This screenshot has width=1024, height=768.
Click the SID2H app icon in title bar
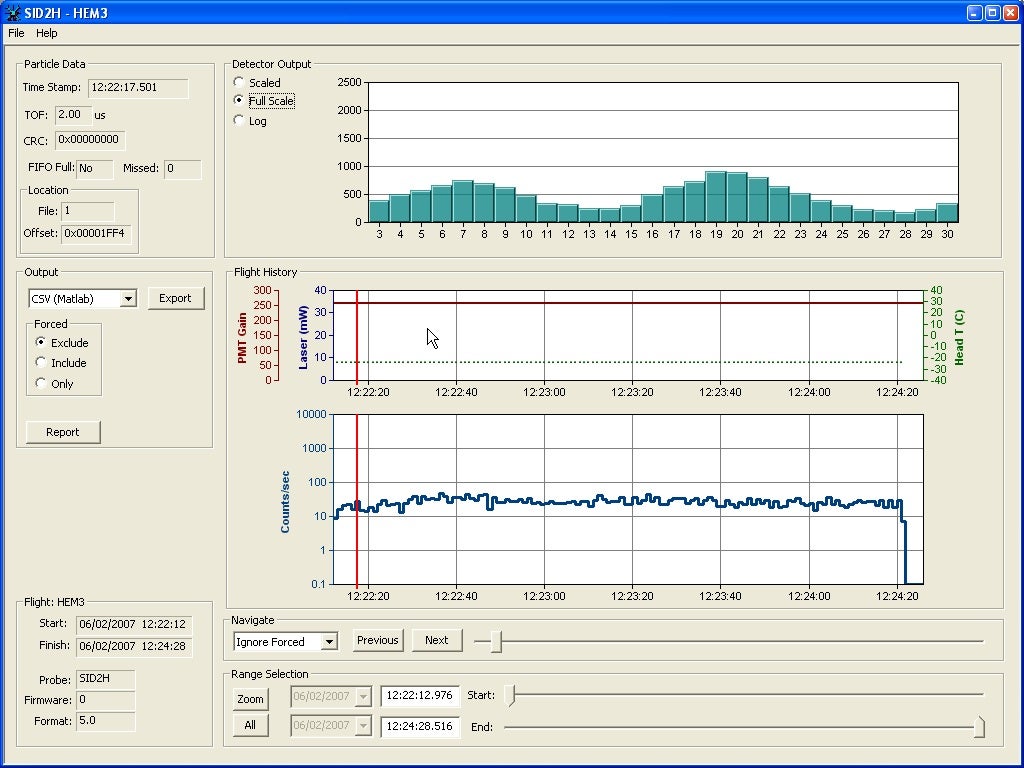pos(12,13)
